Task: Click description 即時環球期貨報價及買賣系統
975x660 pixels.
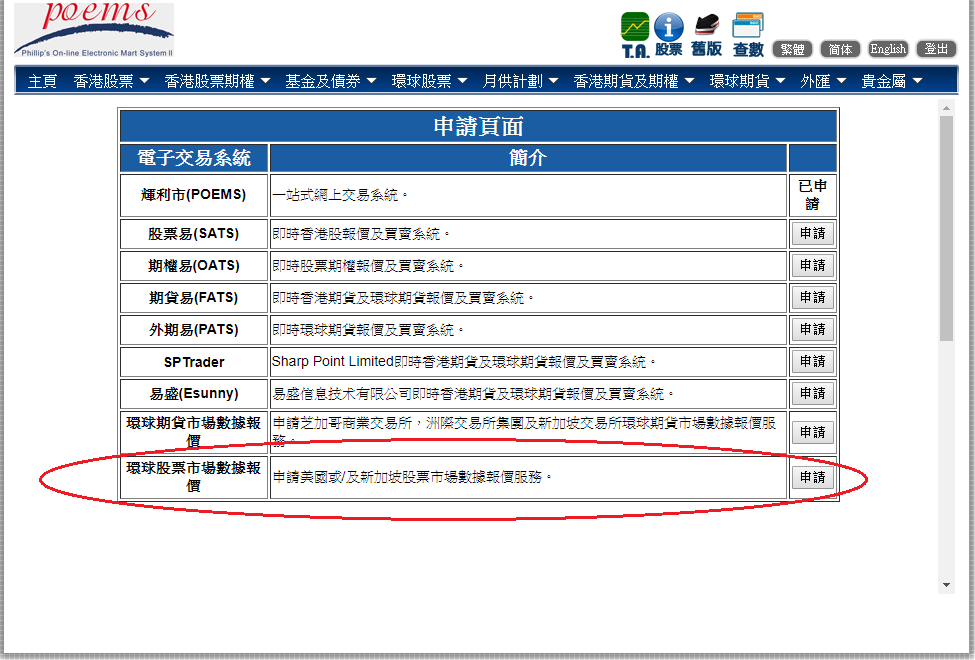Action: tap(367, 330)
